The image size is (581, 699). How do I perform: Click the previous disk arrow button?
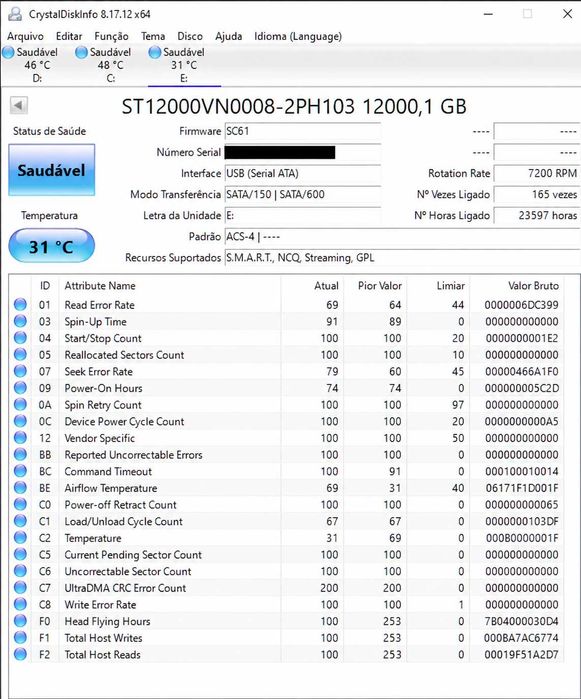coord(19,106)
